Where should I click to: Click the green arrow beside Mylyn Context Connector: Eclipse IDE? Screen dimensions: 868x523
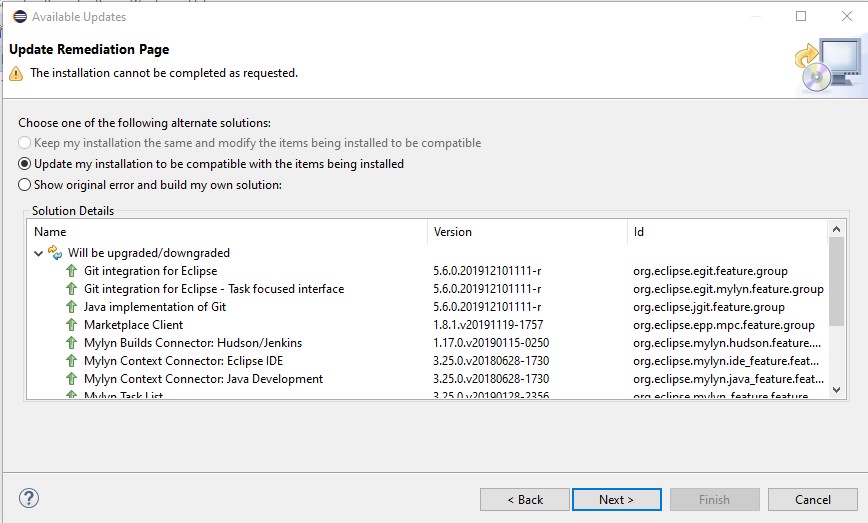point(71,361)
